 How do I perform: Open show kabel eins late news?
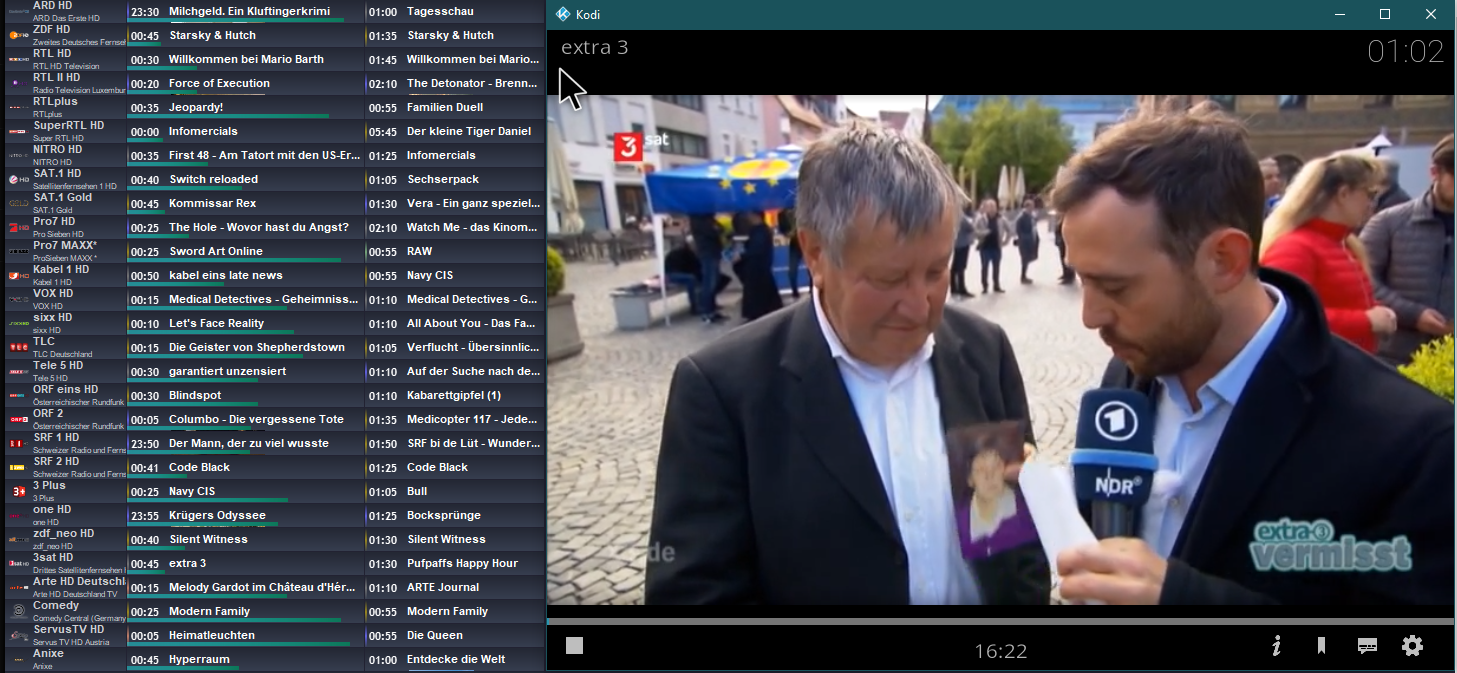pyautogui.click(x=226, y=275)
